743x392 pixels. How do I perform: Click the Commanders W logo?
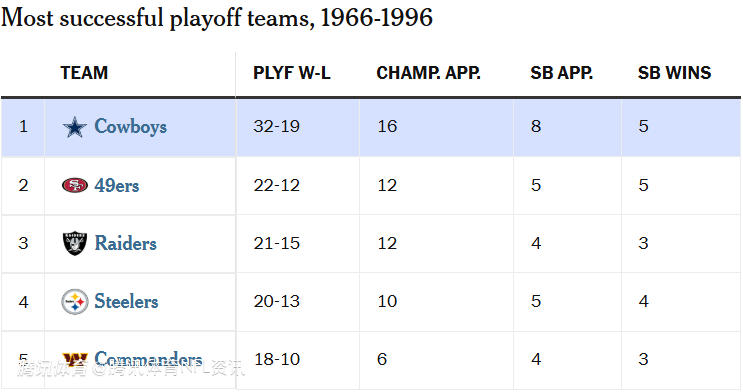coord(75,359)
